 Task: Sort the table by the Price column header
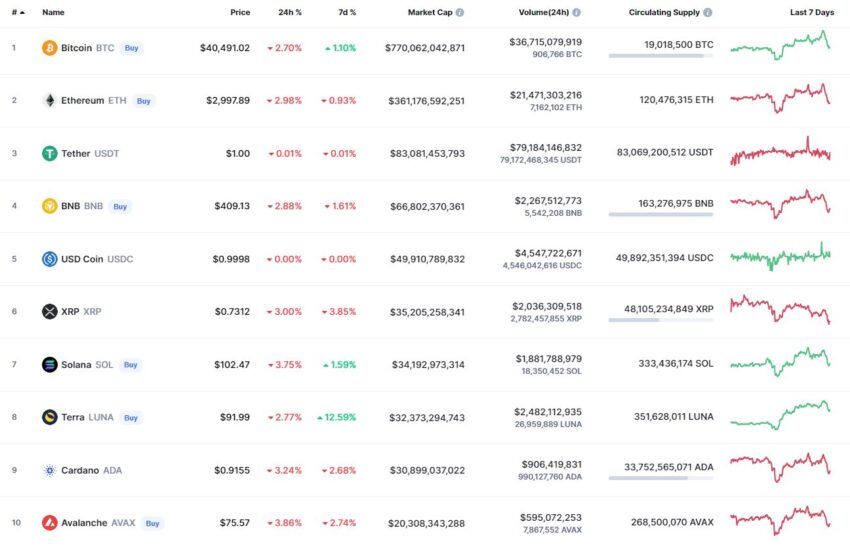(240, 12)
